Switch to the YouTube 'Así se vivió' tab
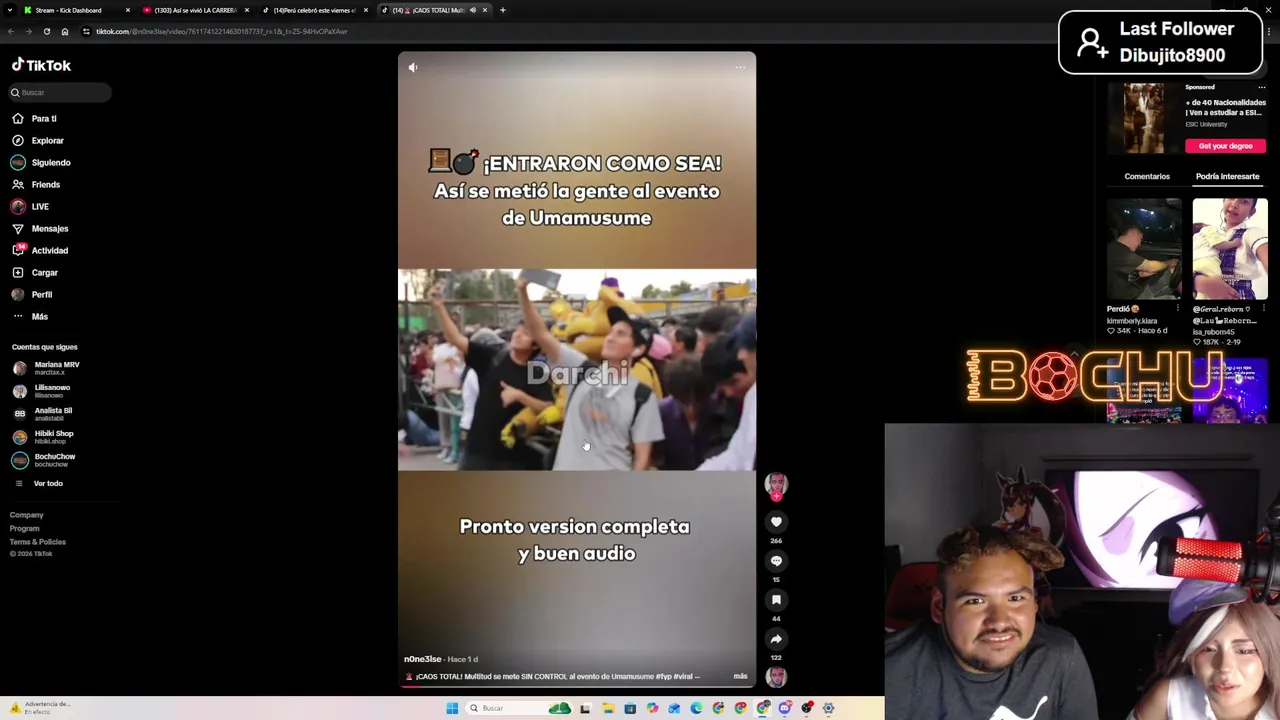Viewport: 1280px width, 720px height. [x=195, y=10]
